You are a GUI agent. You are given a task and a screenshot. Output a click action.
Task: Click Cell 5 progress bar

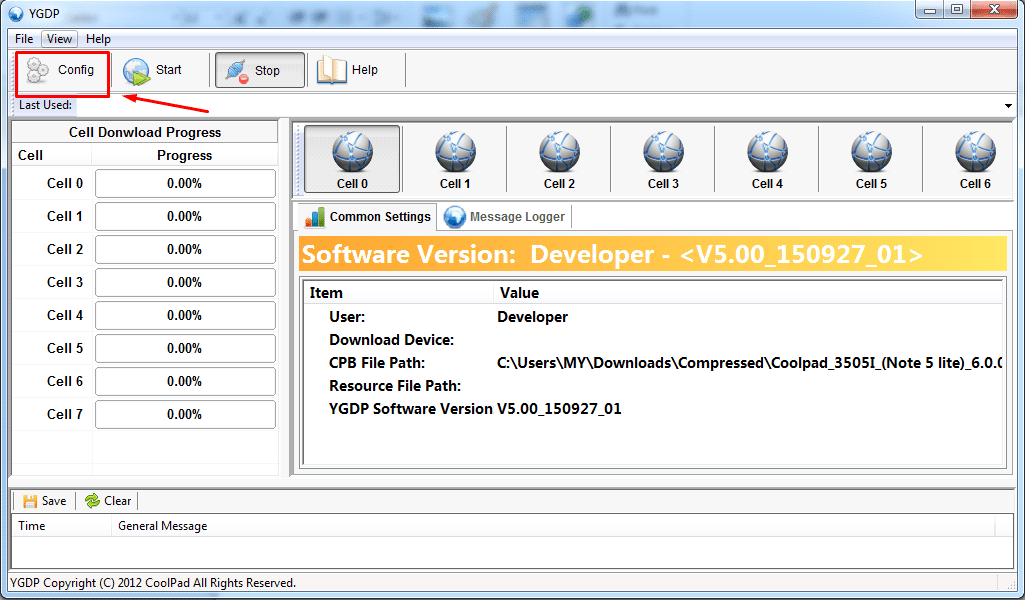pos(185,348)
